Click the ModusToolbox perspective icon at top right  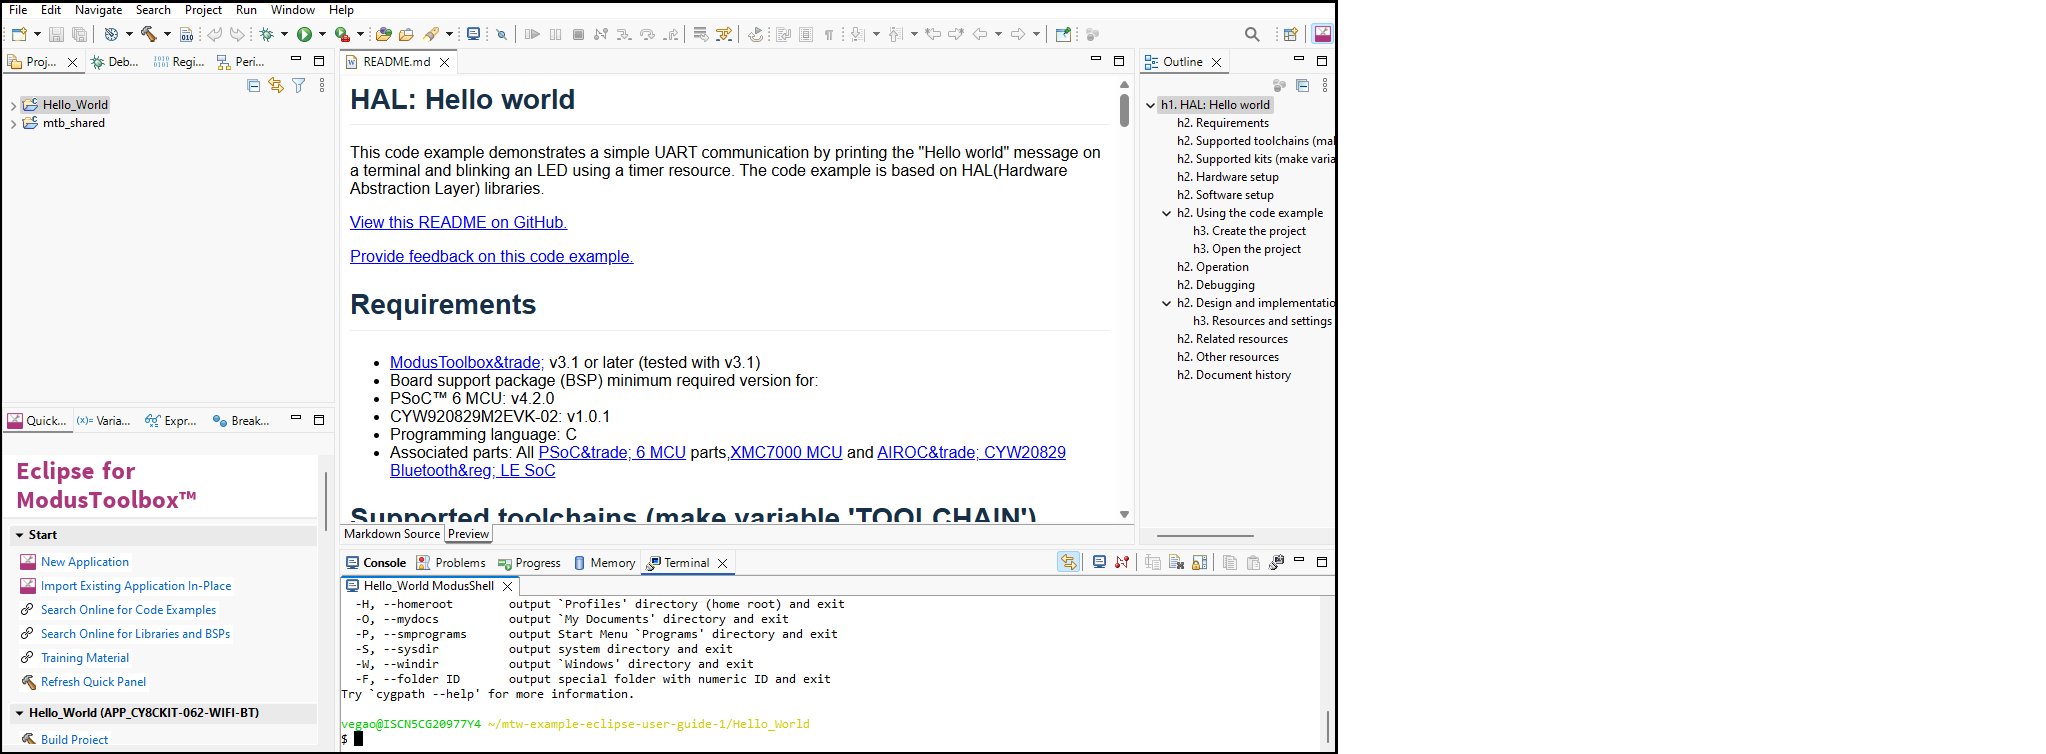1322,35
